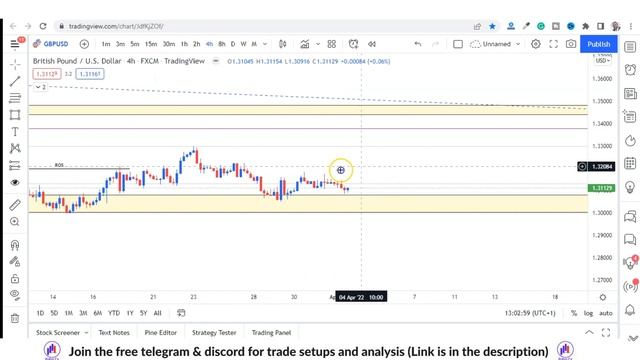
Task: Switch to the D daily timeframe
Action: tap(233, 44)
